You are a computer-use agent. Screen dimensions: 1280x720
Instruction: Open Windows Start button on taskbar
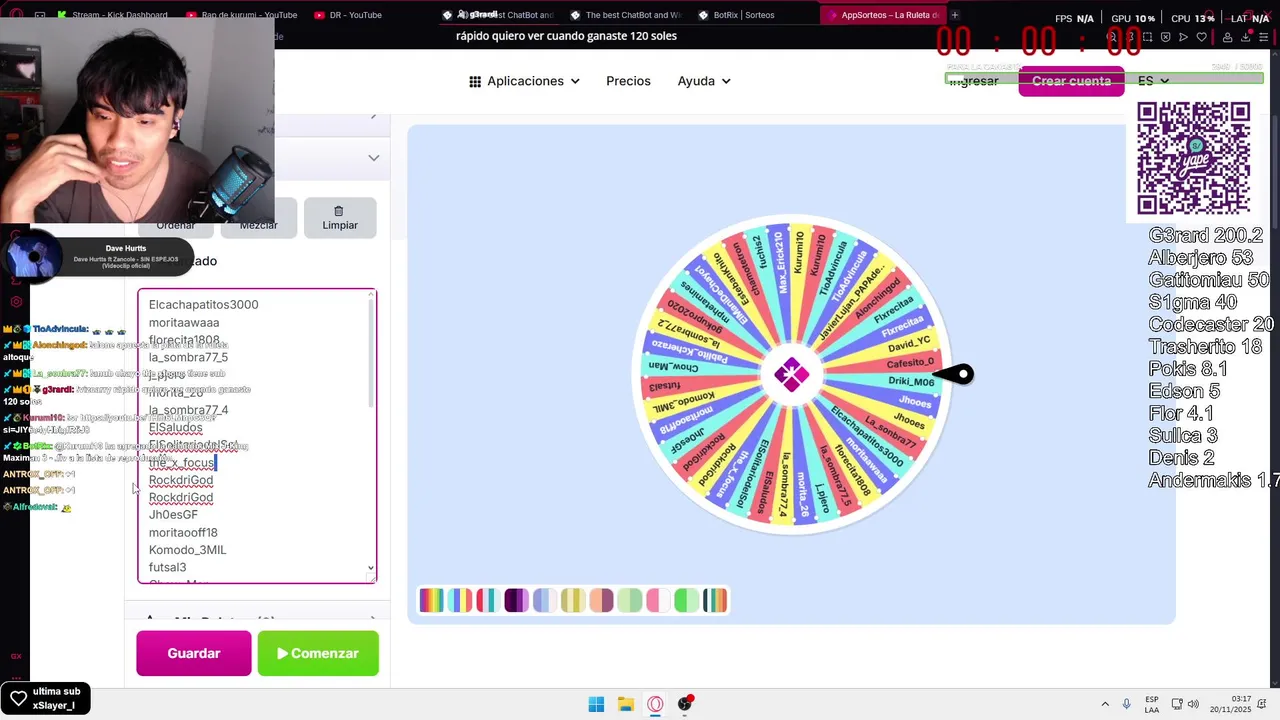pos(596,704)
